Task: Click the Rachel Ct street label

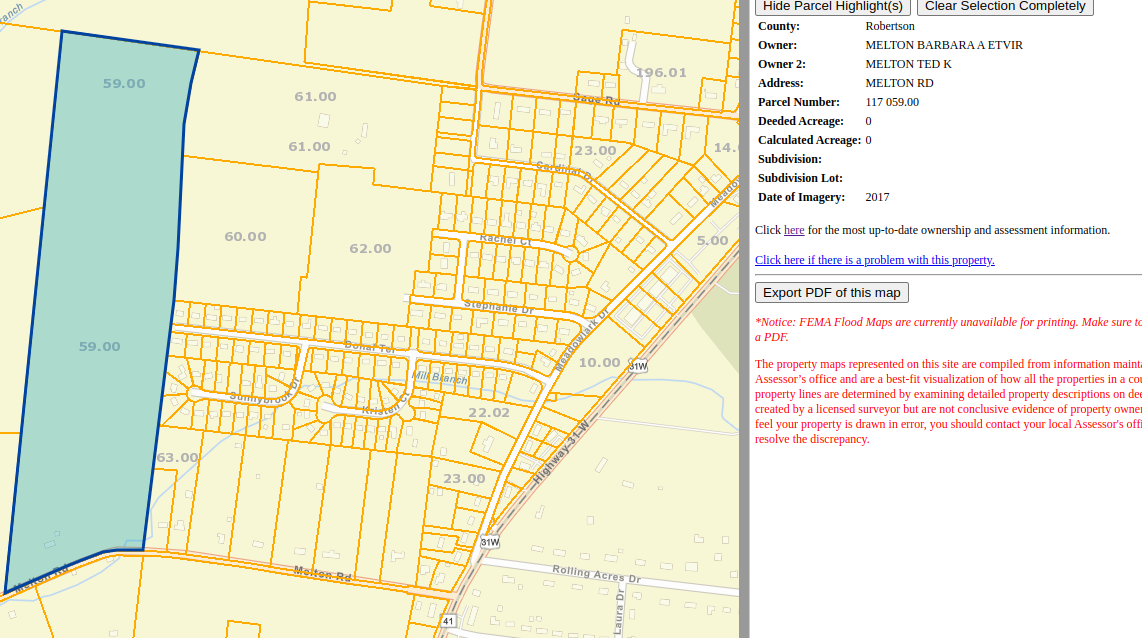Action: click(x=505, y=240)
